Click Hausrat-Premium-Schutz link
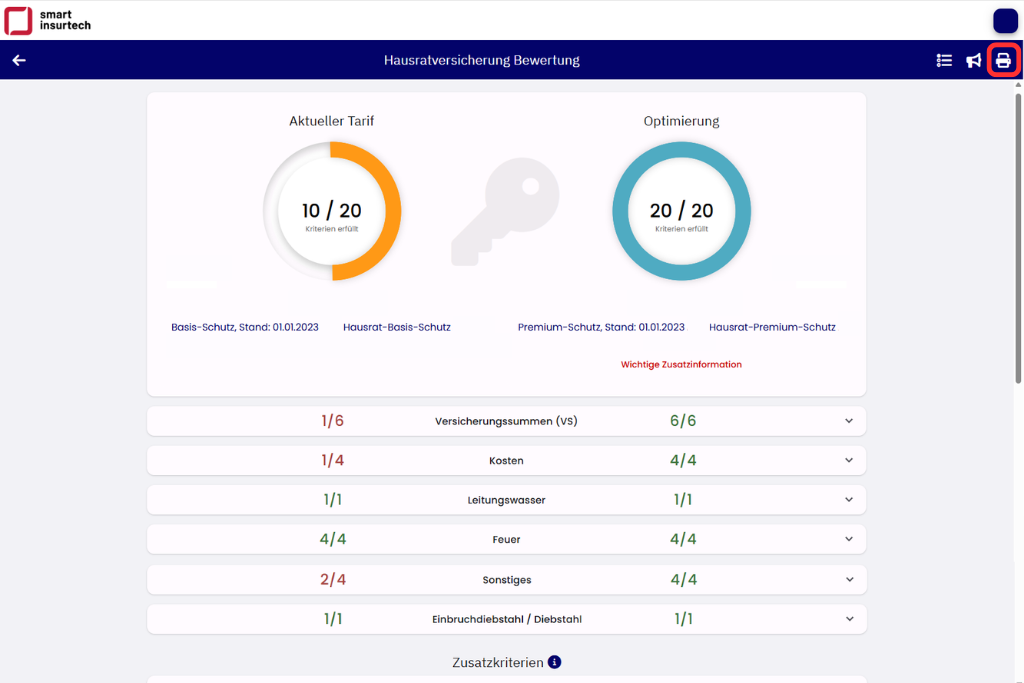The width and height of the screenshot is (1024, 683). click(x=772, y=327)
